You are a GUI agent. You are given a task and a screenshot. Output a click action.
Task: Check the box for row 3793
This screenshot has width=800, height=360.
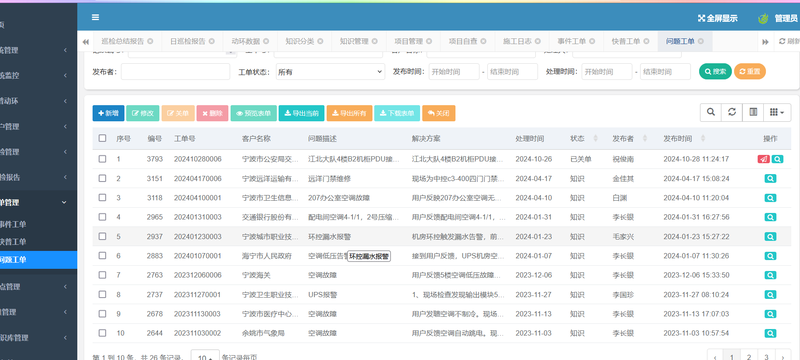[103, 159]
